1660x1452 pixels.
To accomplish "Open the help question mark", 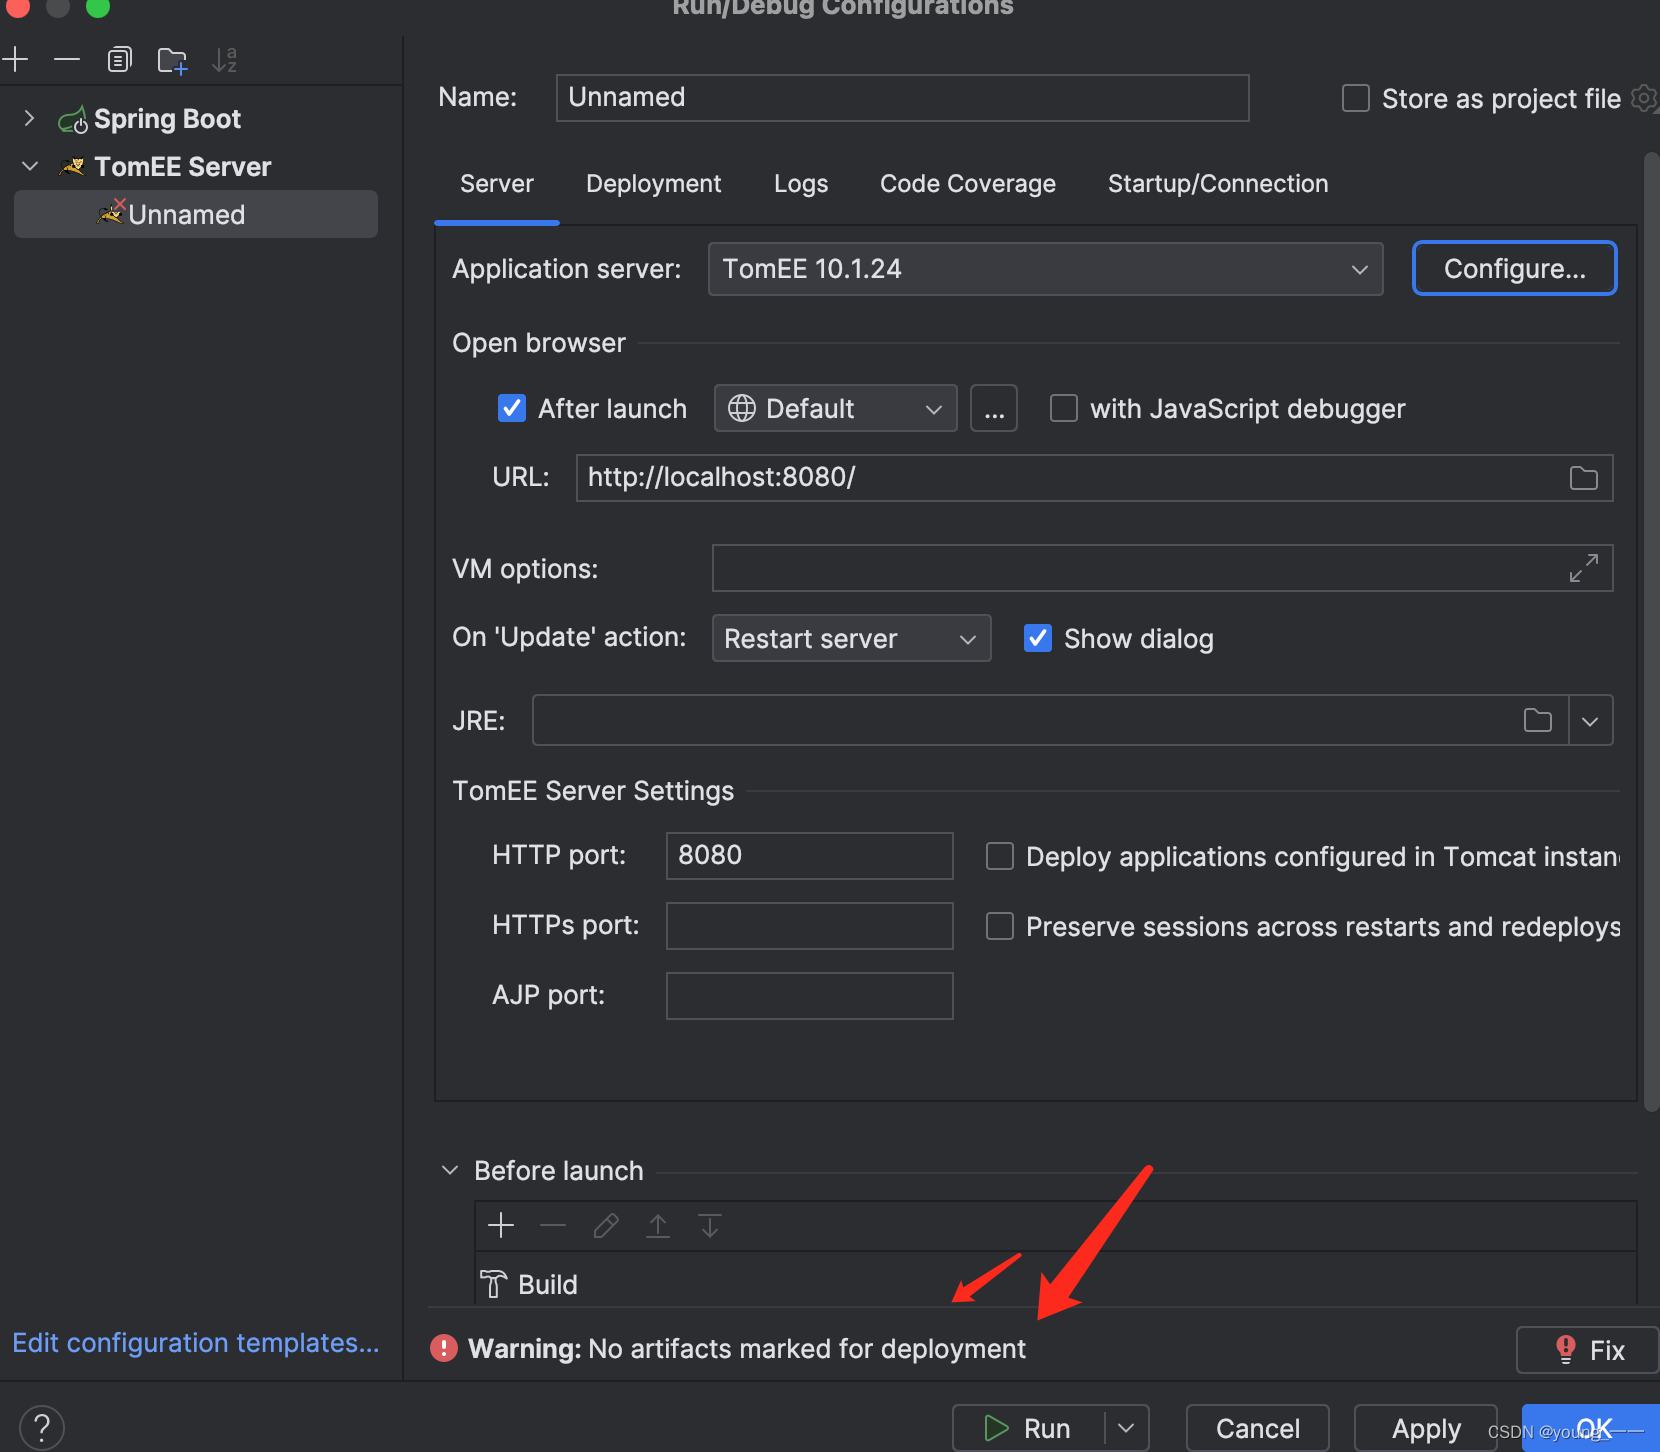I will click(42, 1427).
